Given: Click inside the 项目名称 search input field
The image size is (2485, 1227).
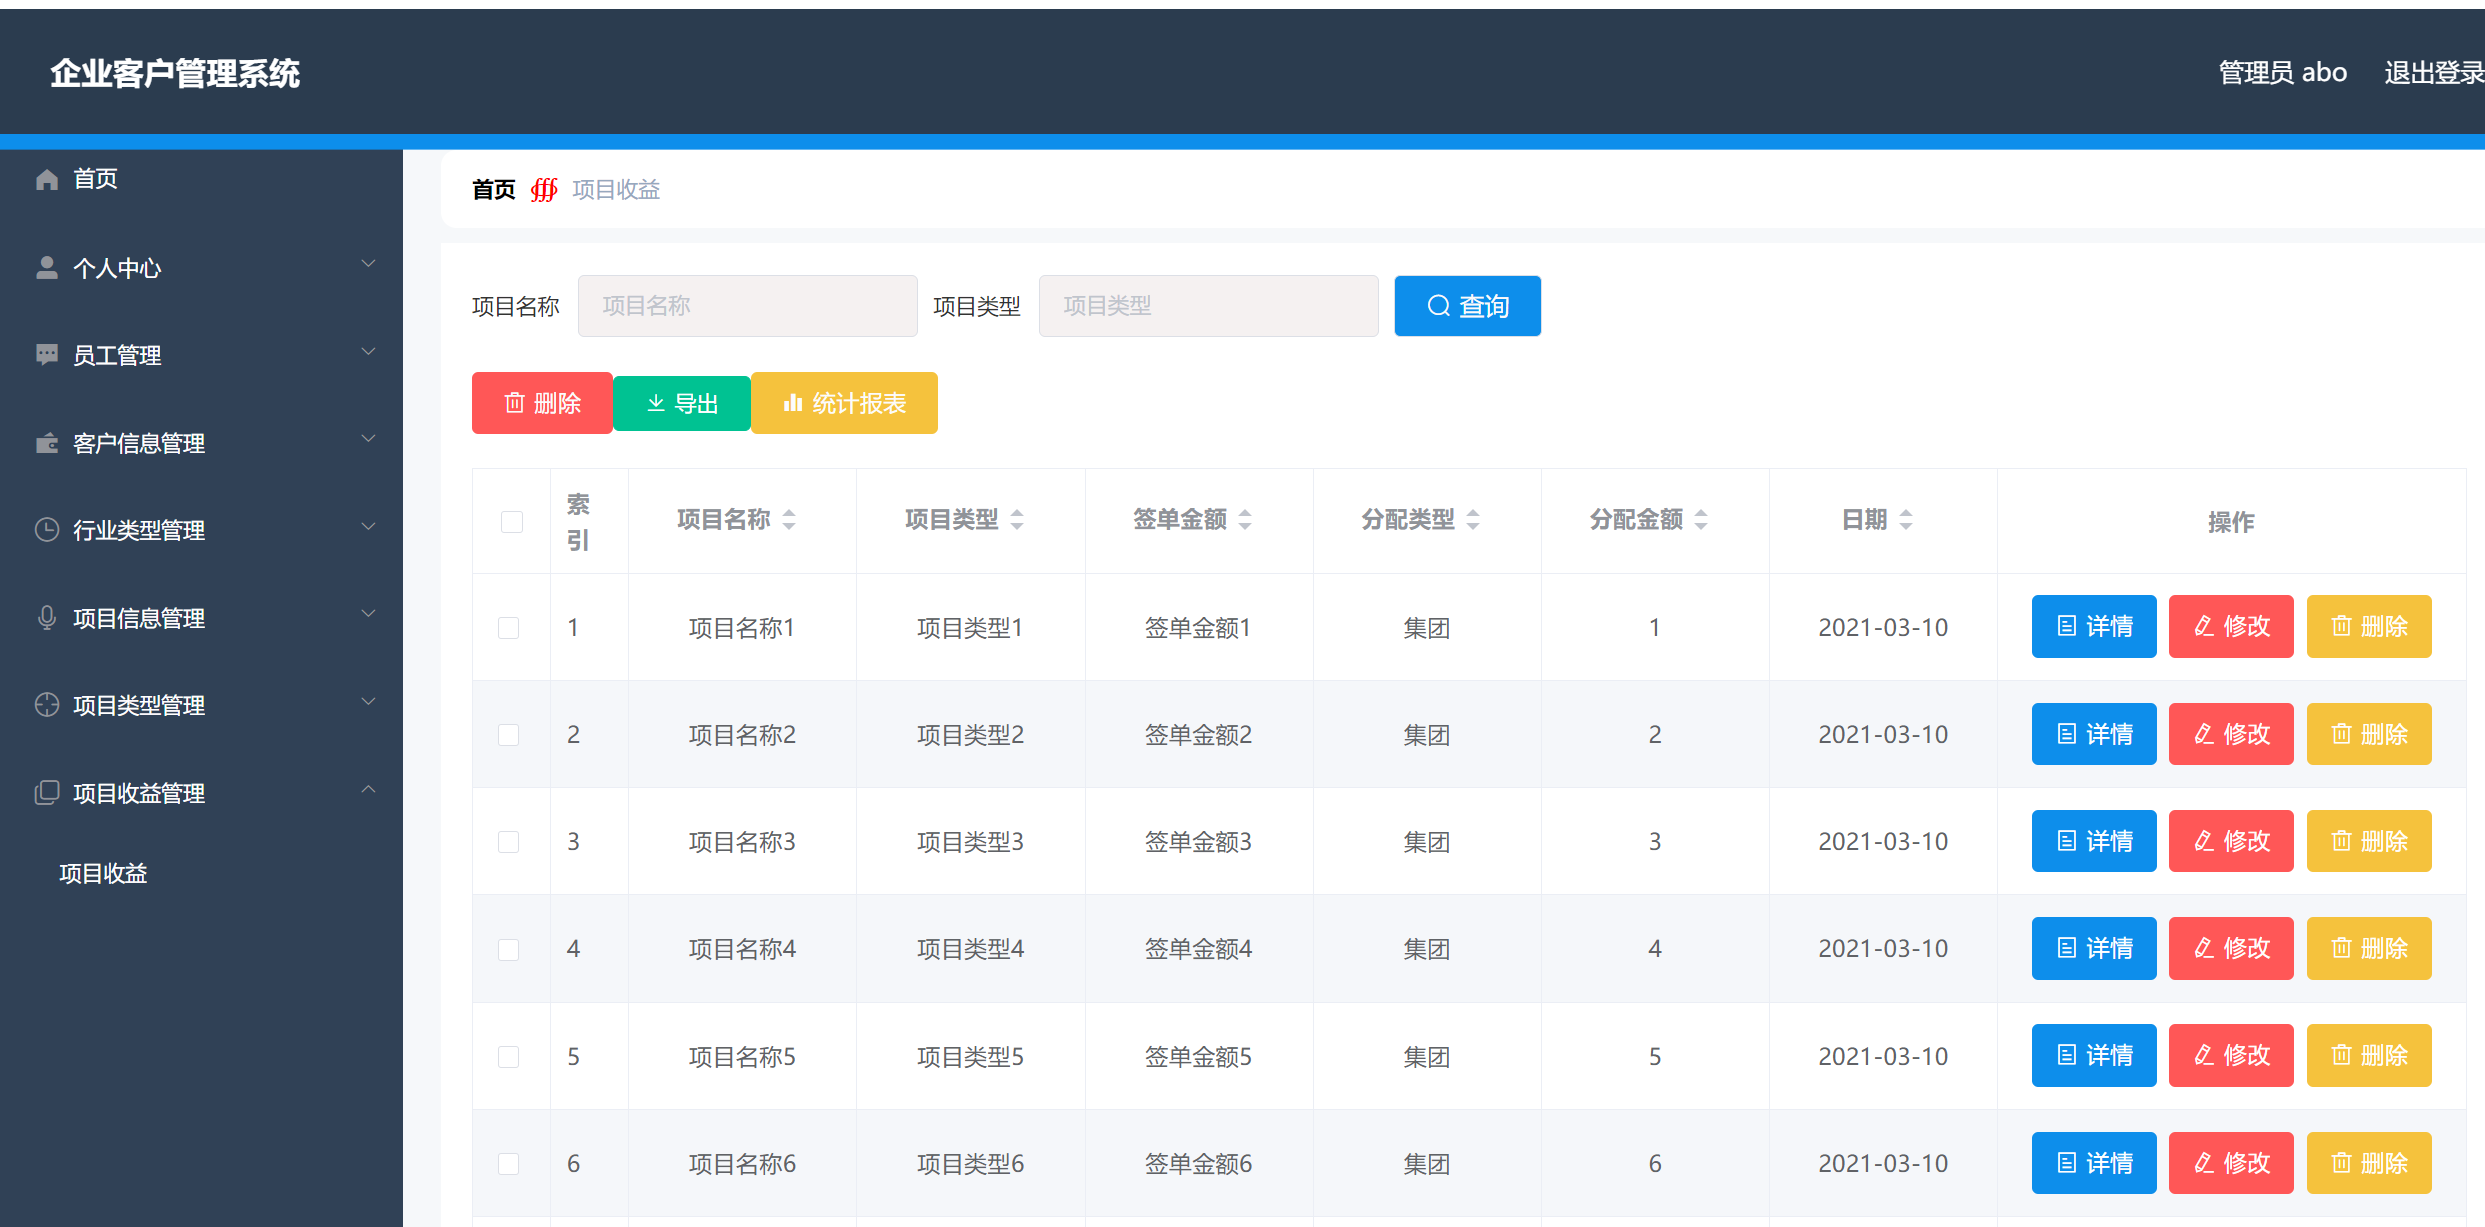Looking at the screenshot, I should 747,305.
